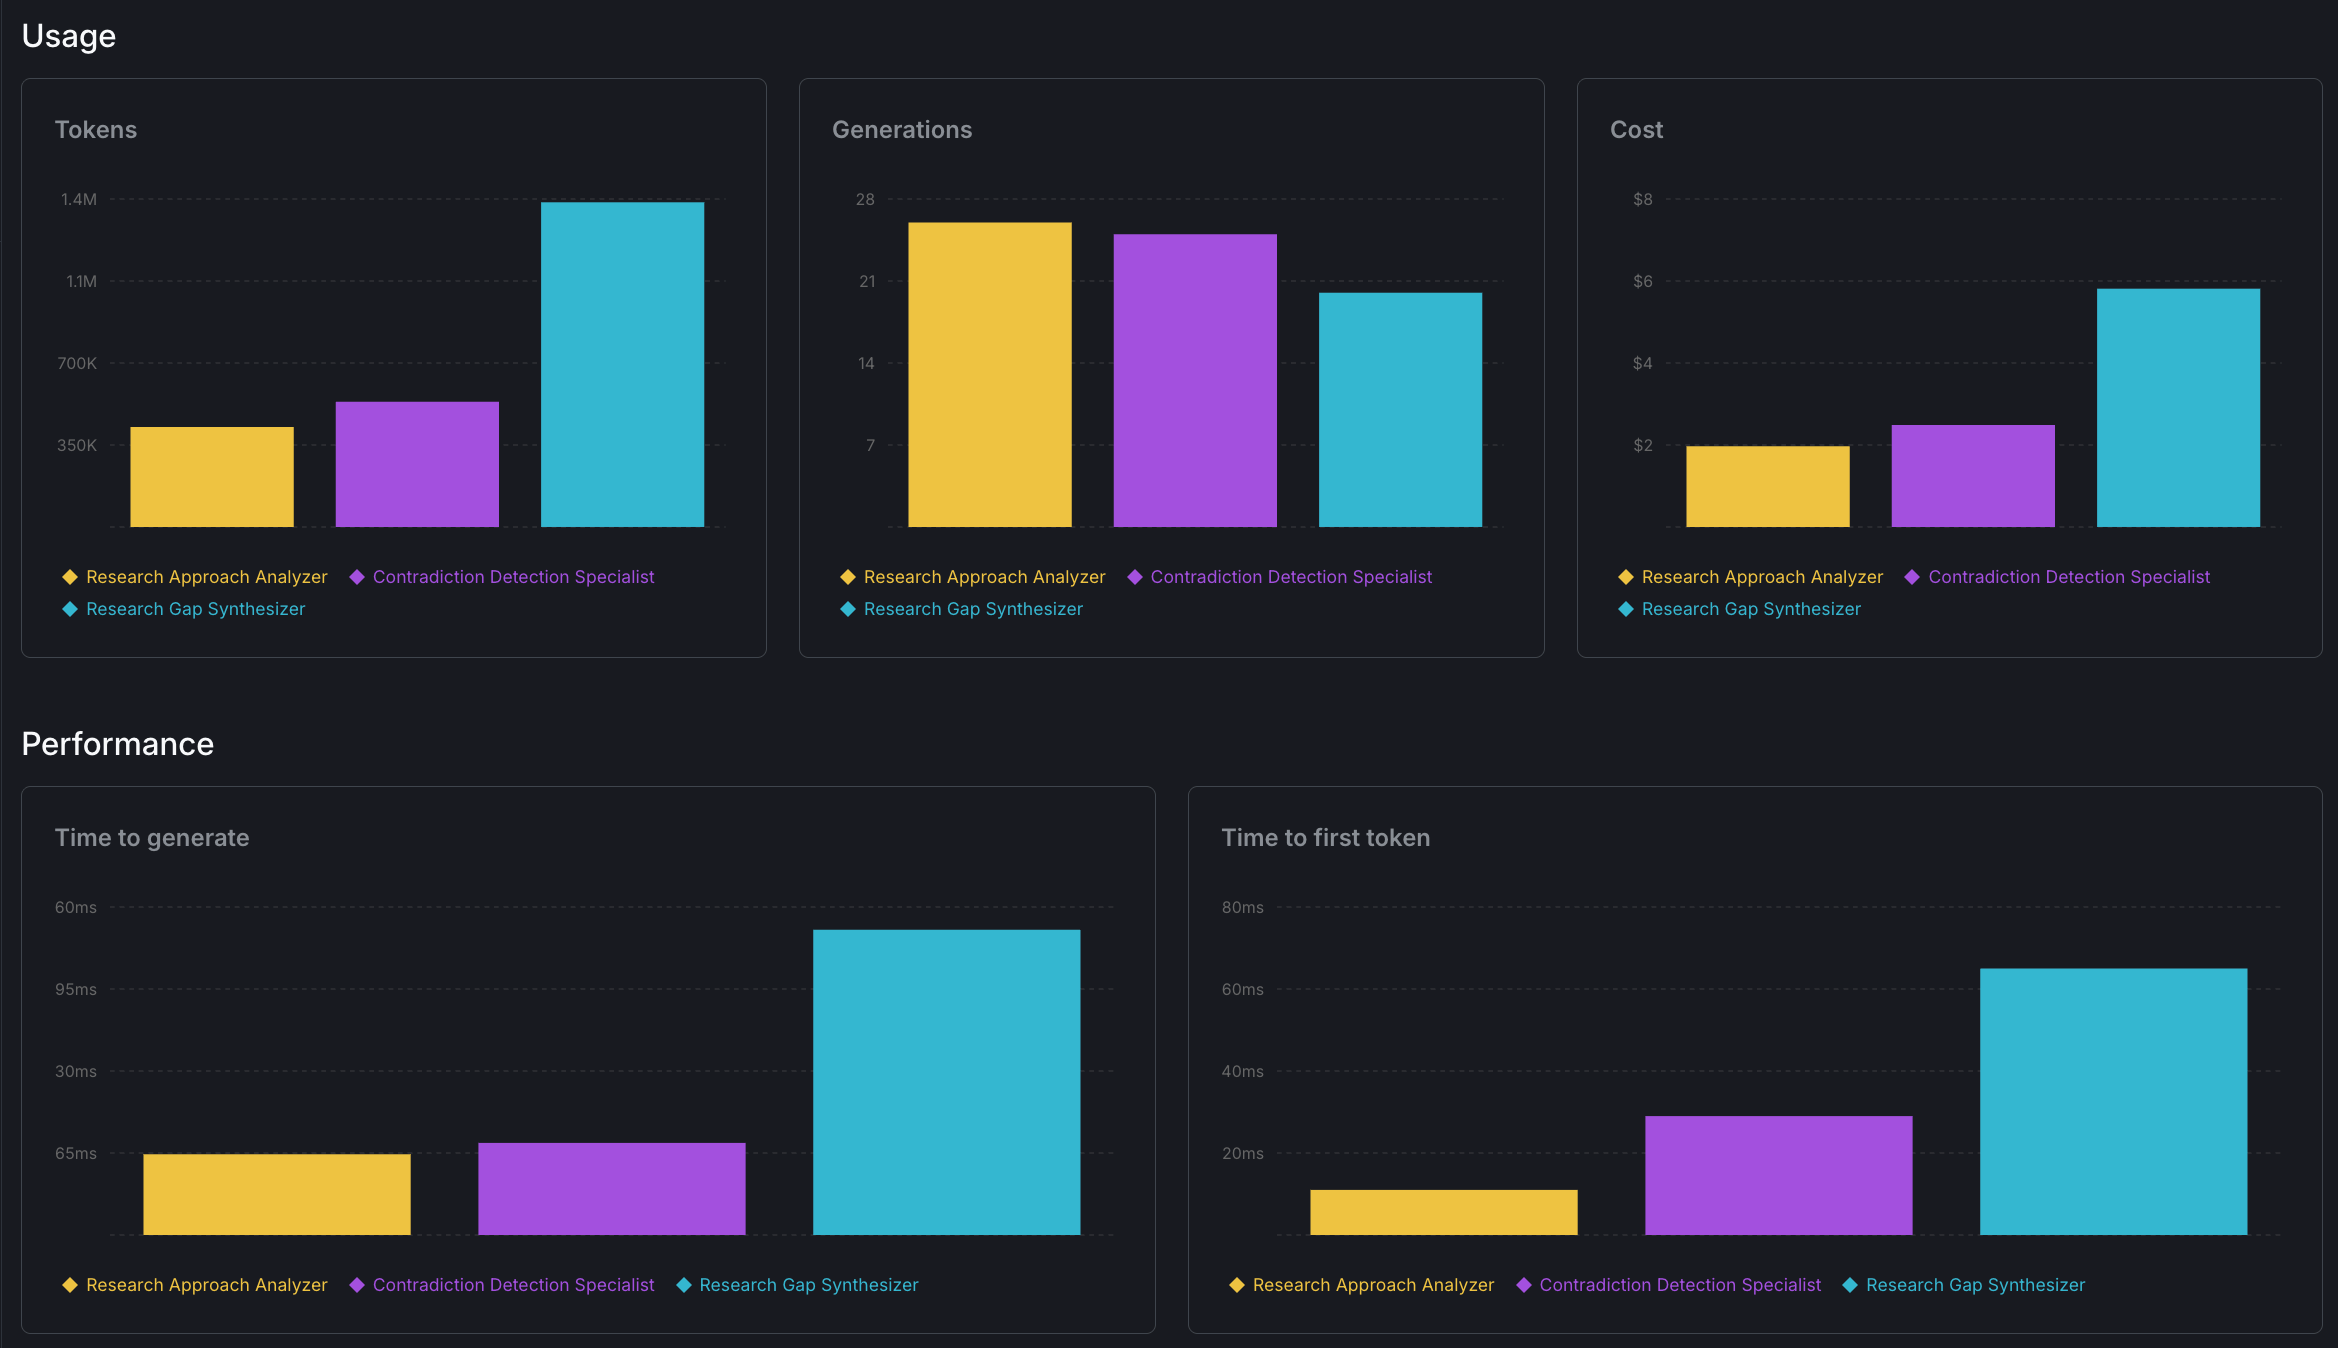This screenshot has height=1348, width=2338.
Task: Toggle Contradiction Detection Specialist in Time to first token legend
Action: coord(1680,1285)
